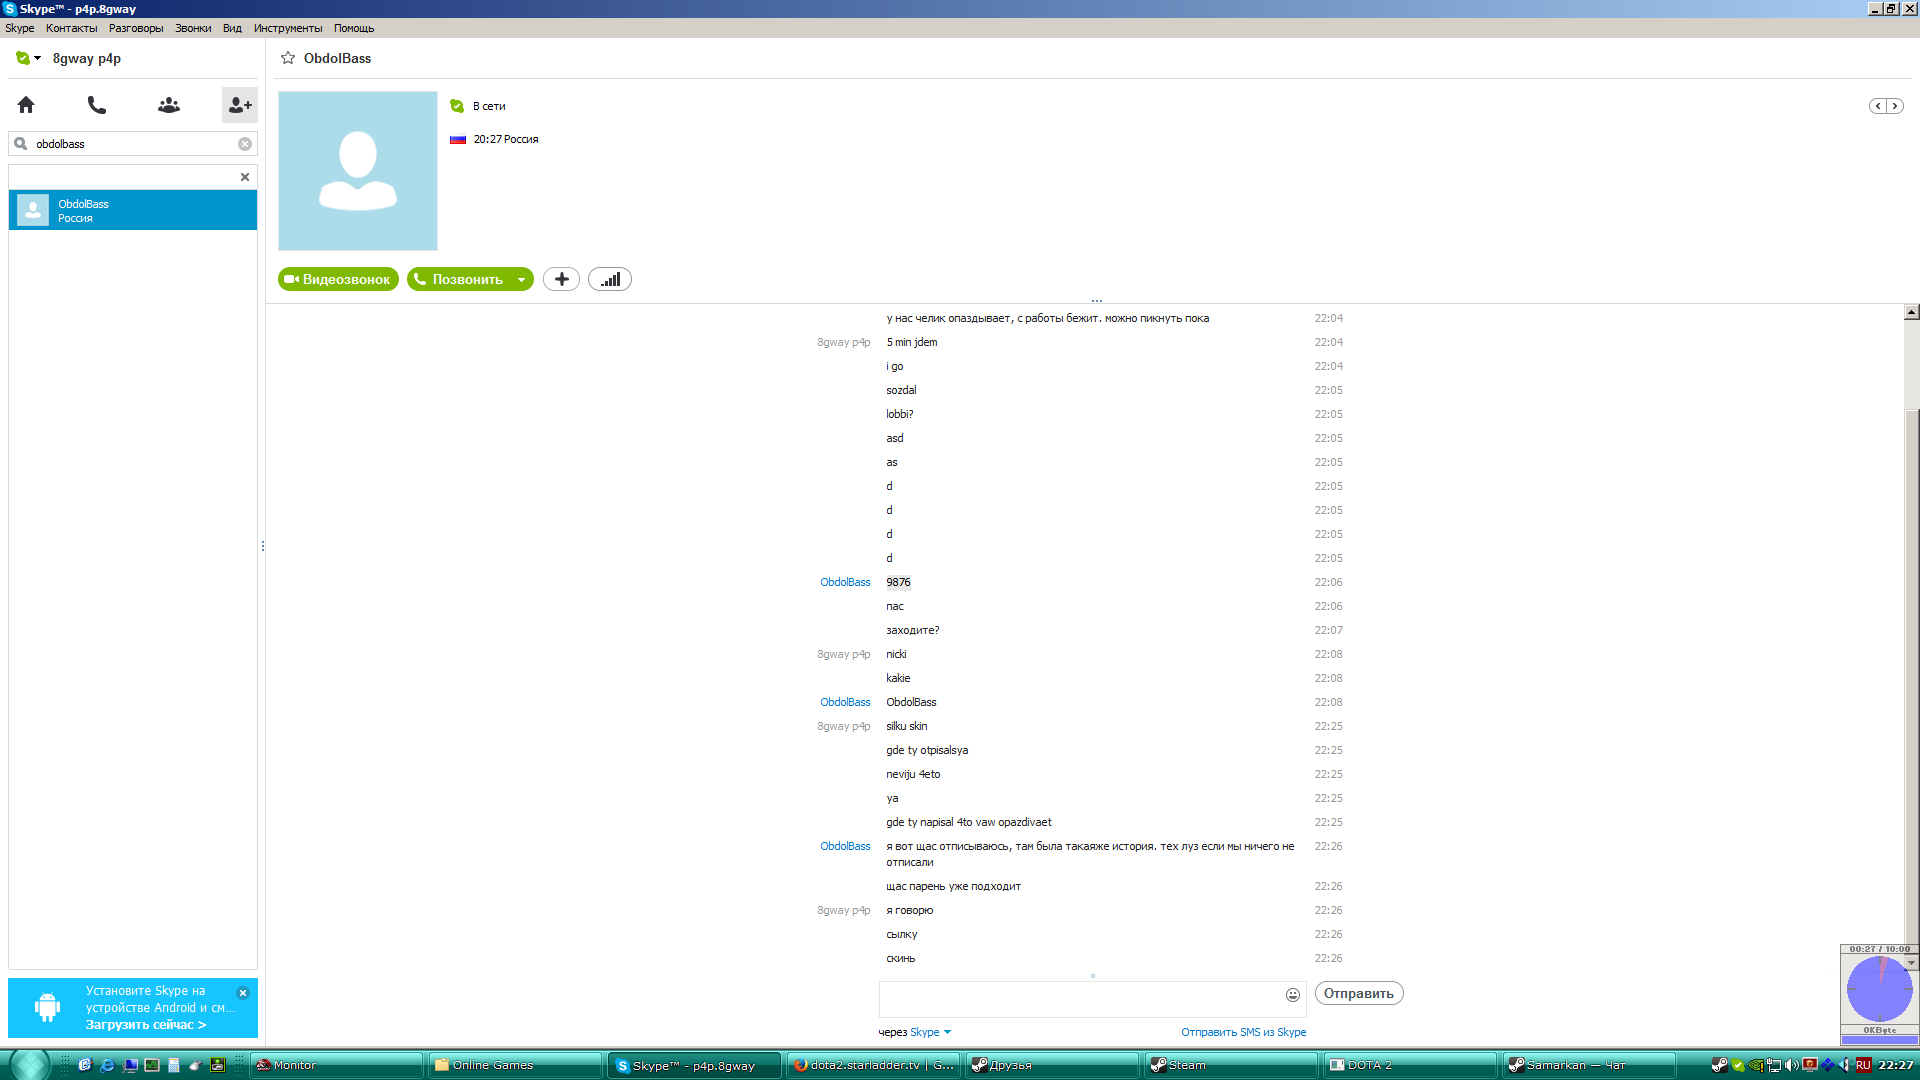Open the phone dial pad icon
Viewport: 1920px width, 1080px height.
(x=97, y=105)
